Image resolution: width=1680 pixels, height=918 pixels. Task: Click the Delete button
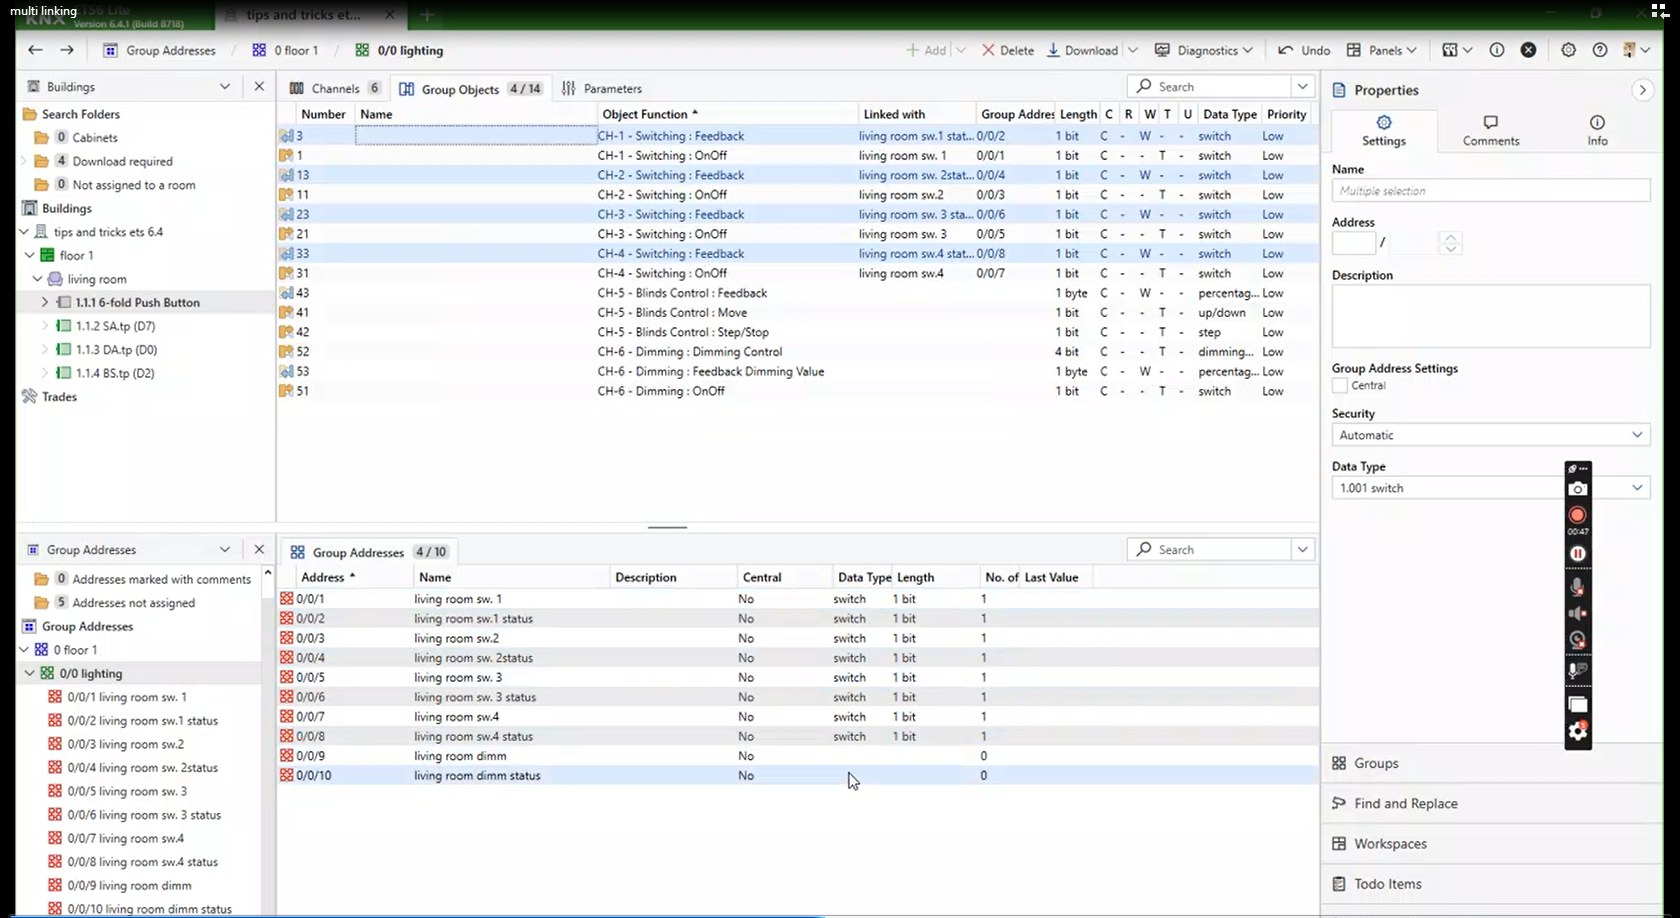[x=1007, y=50]
